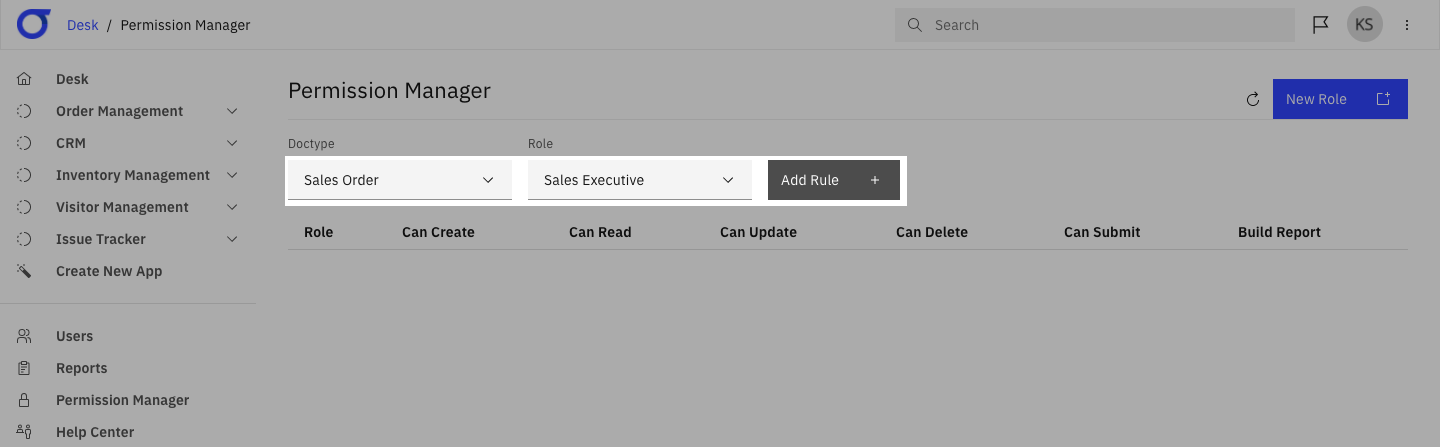This screenshot has height=447, width=1440.
Task: Open the Doctype Sales Order dropdown
Action: (400, 180)
